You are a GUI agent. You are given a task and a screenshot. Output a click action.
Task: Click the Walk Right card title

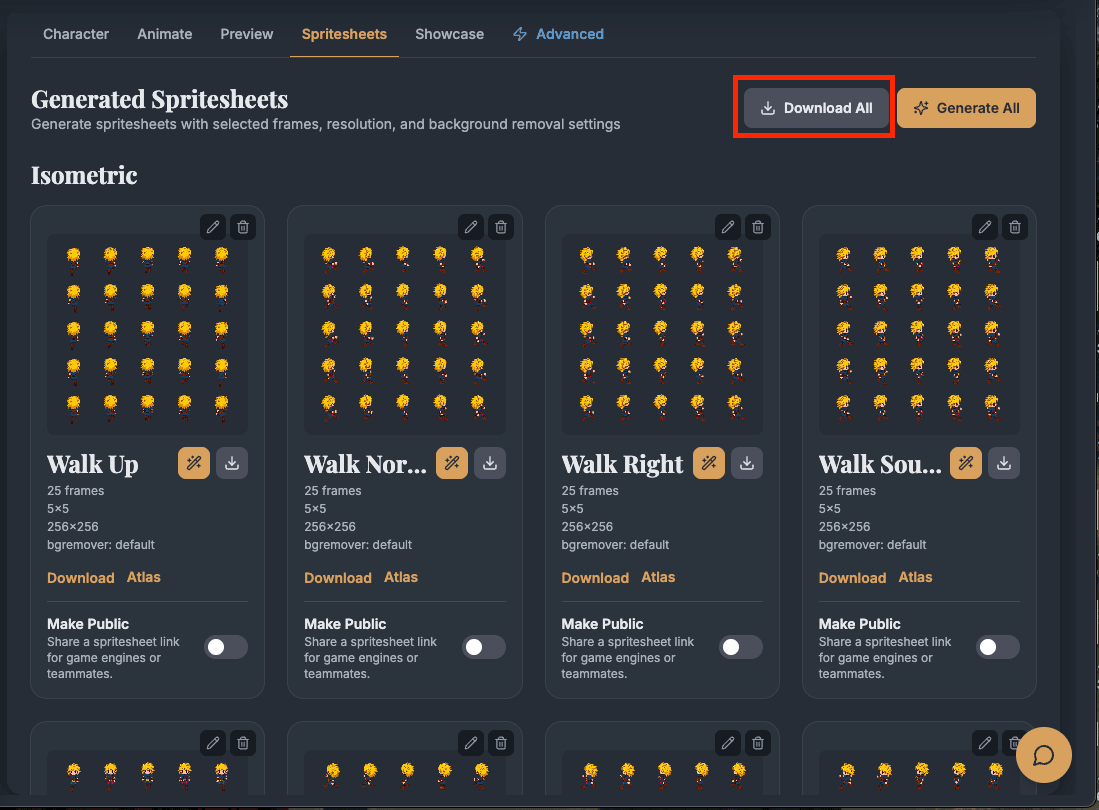(622, 465)
